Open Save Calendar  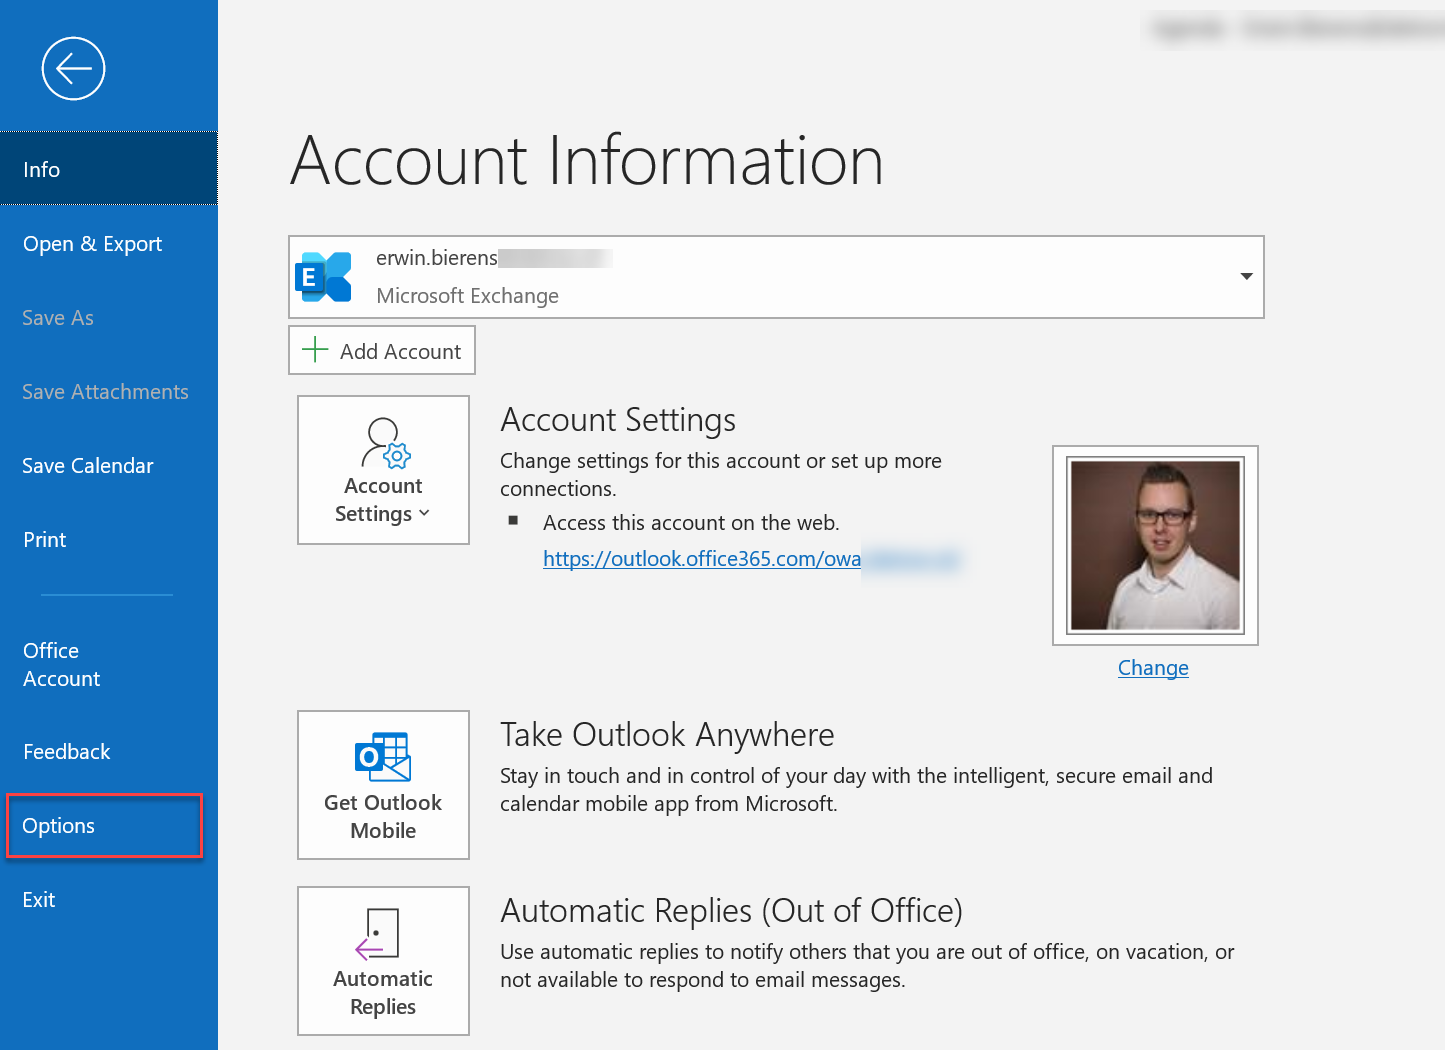pyautogui.click(x=109, y=465)
